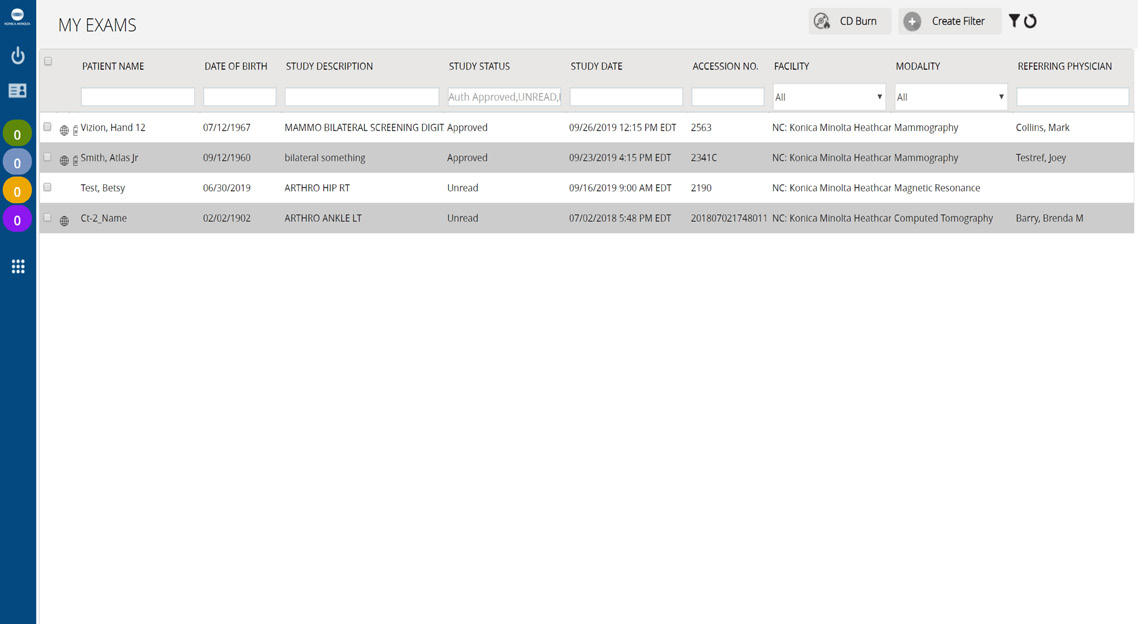Click referring physician Testref, Joey
This screenshot has height=624, width=1142.
tap(1041, 157)
